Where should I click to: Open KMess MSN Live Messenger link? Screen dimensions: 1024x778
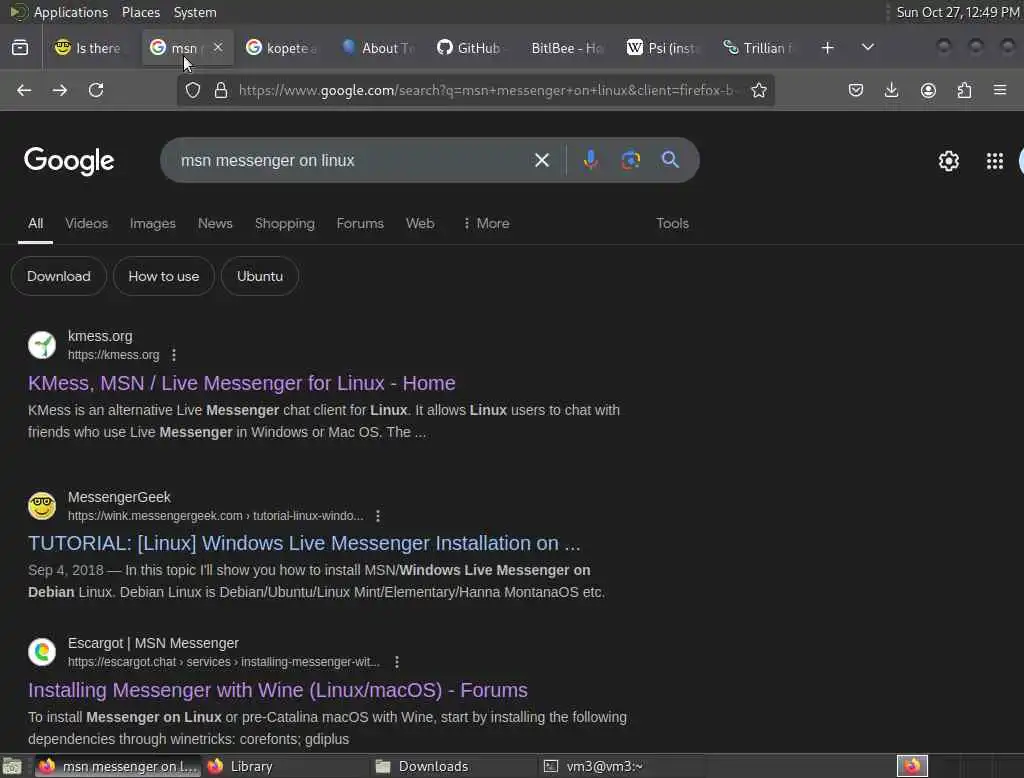pyautogui.click(x=242, y=383)
